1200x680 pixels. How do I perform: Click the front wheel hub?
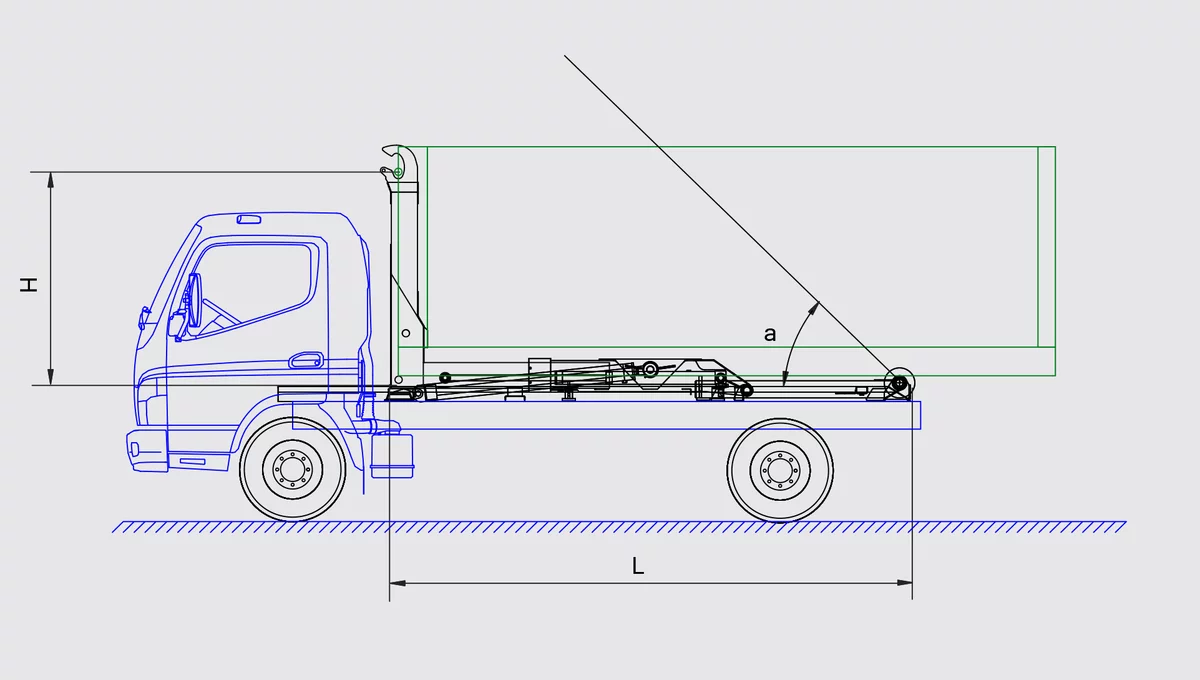tap(292, 468)
